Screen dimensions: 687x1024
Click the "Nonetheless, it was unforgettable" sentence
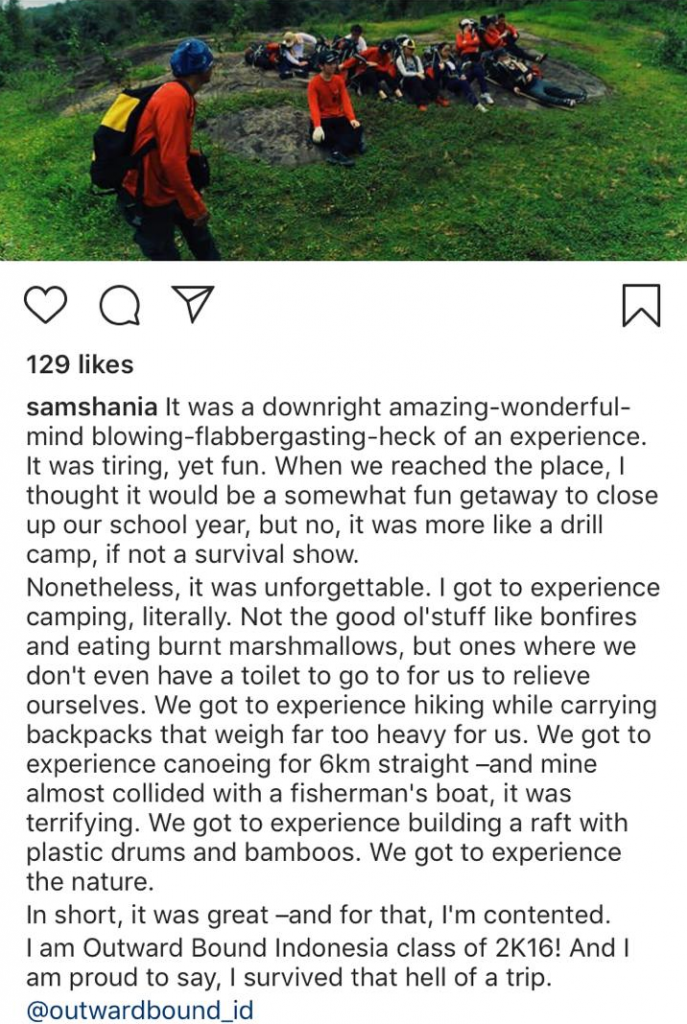(200, 588)
